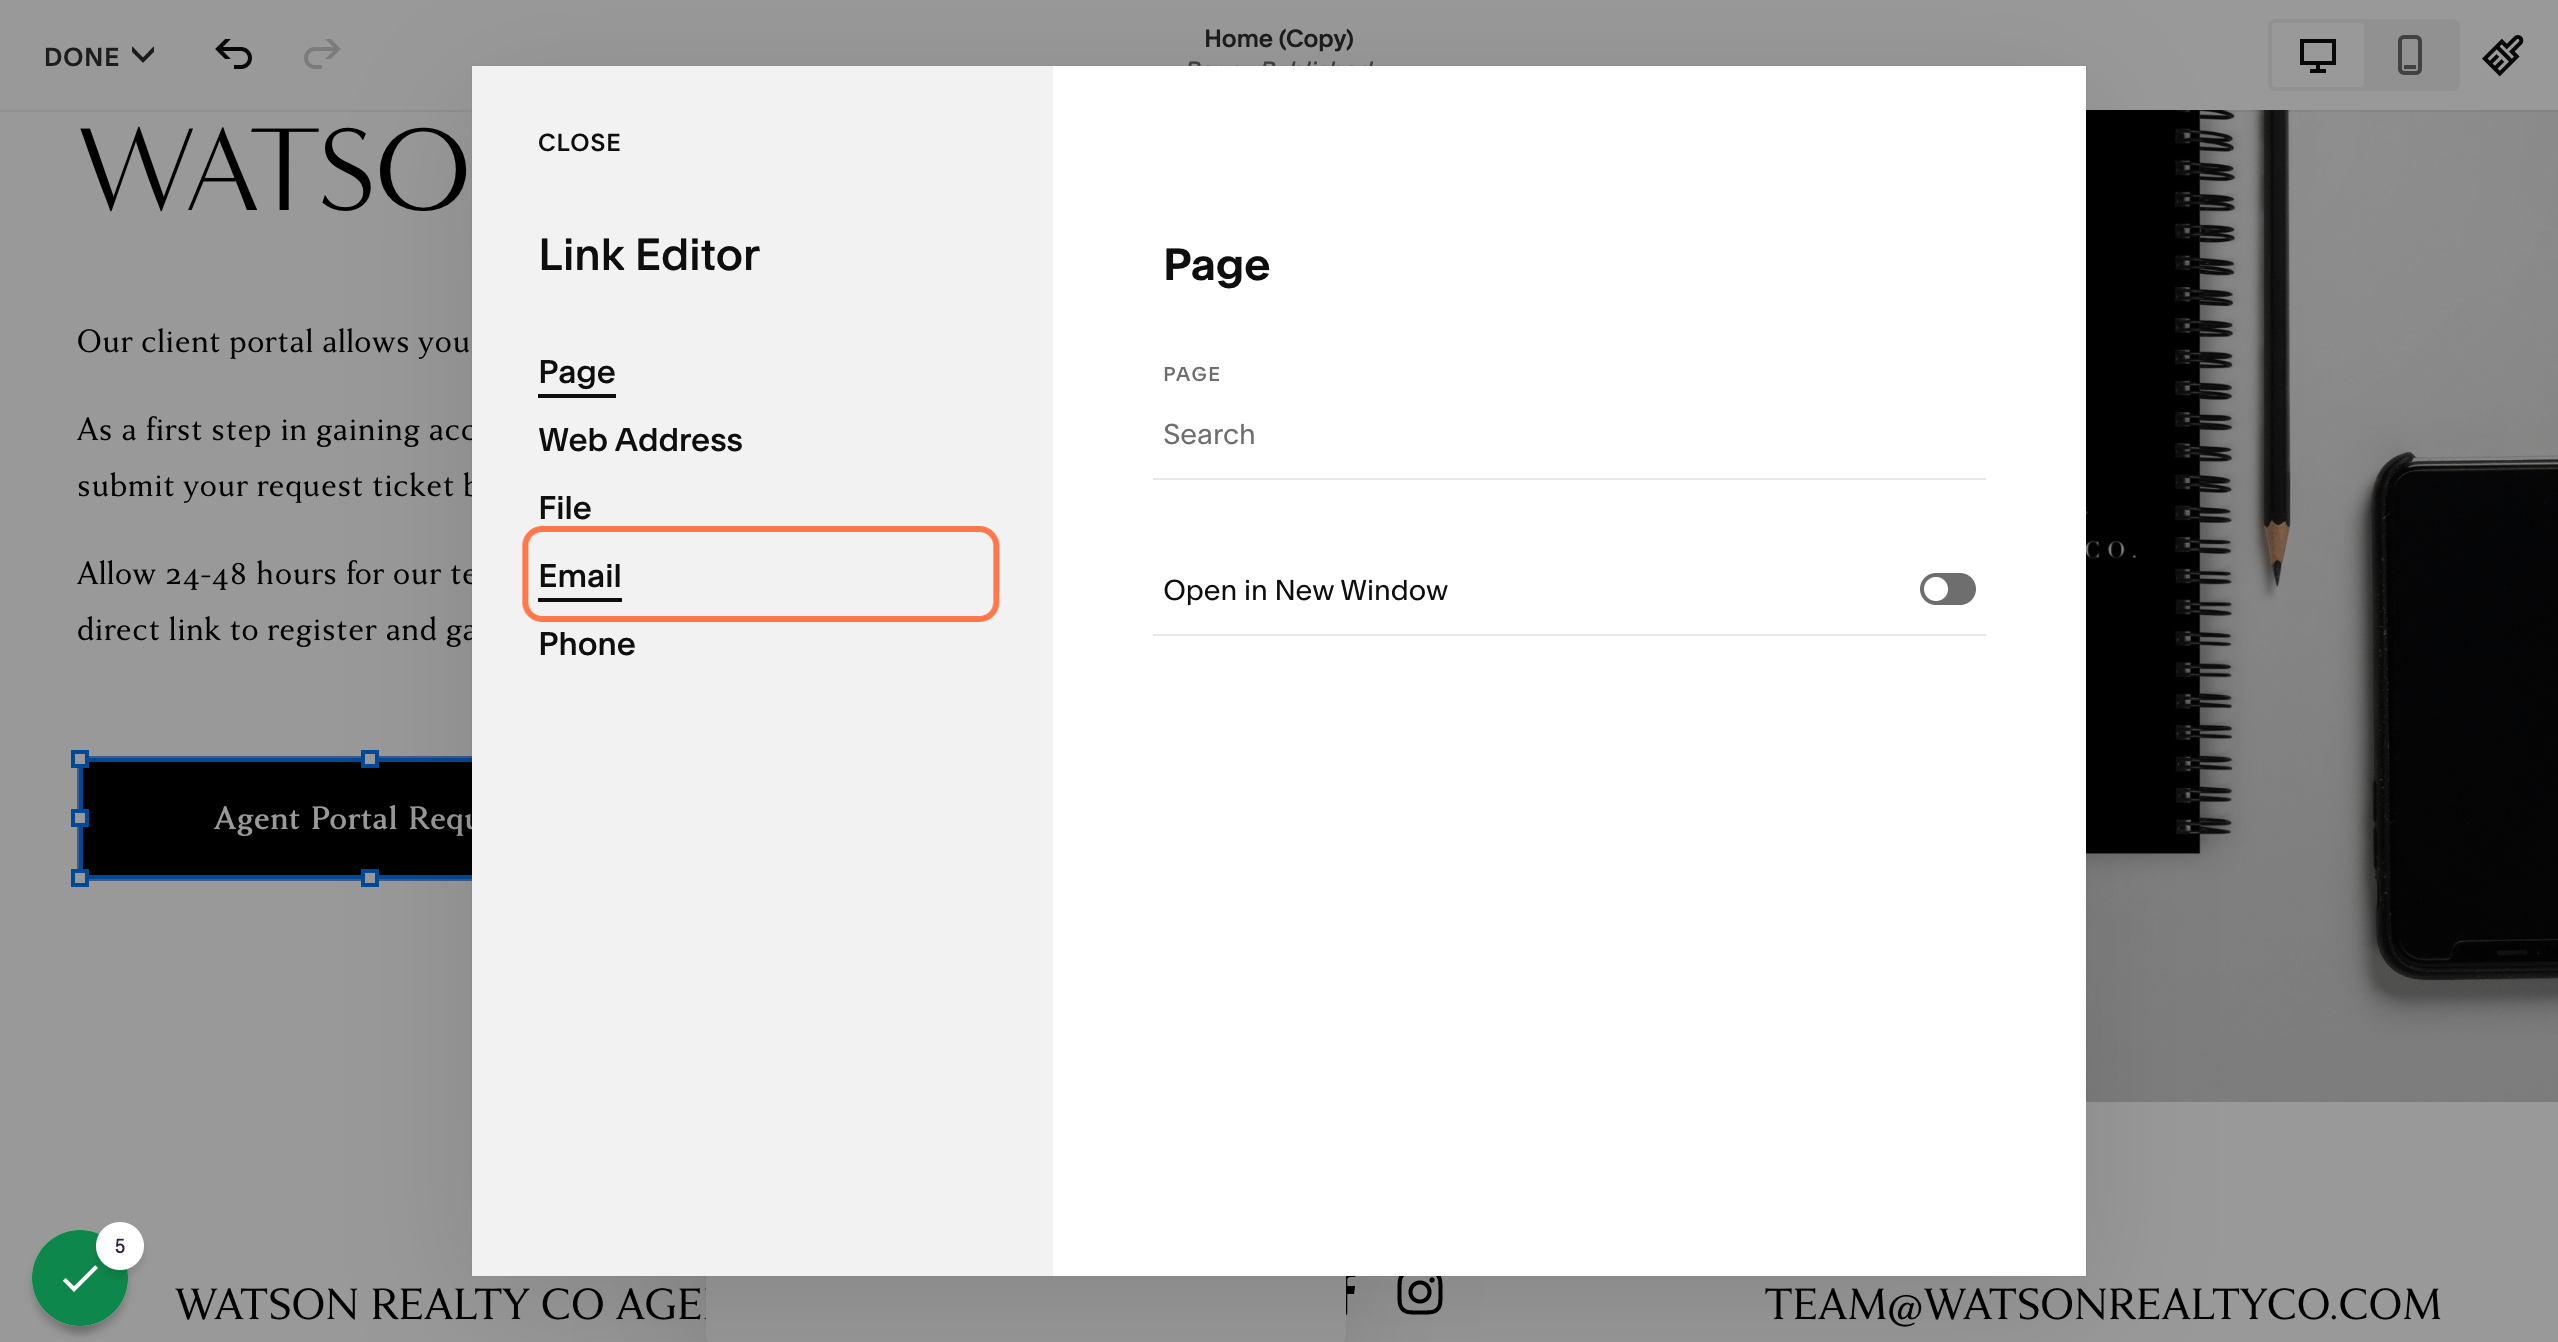Click the green checkmark badge icon

point(80,1277)
